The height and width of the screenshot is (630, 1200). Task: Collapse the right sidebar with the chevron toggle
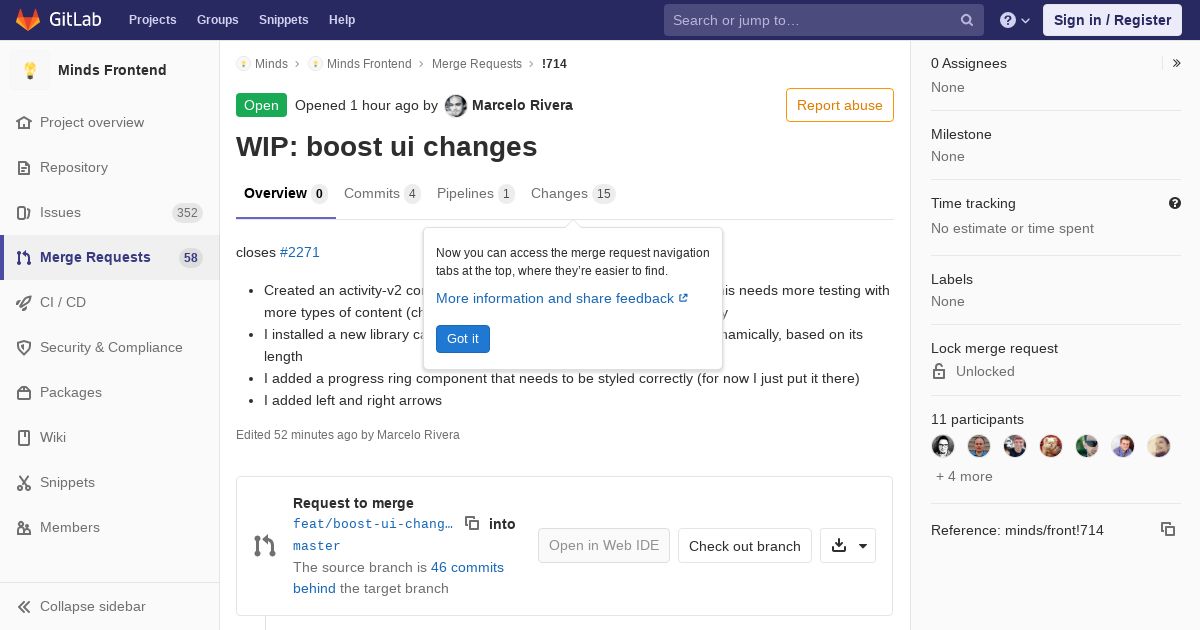pos(1177,63)
